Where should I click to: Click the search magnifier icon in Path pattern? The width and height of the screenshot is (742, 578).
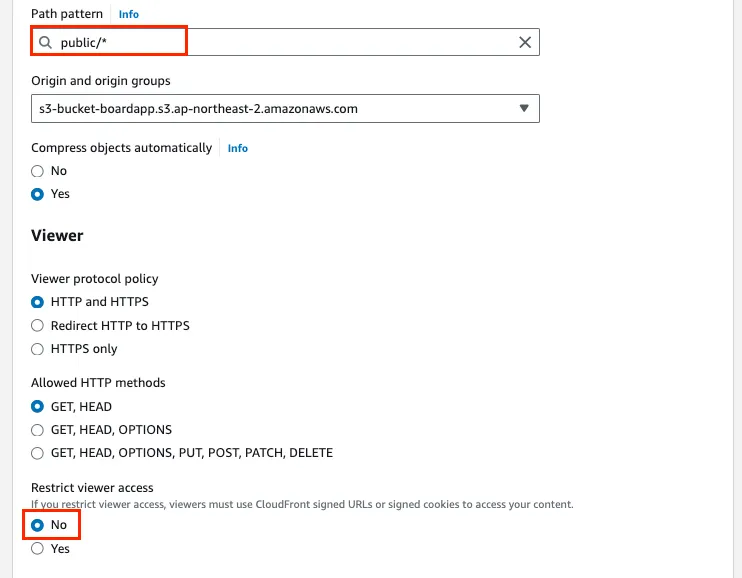coord(45,42)
